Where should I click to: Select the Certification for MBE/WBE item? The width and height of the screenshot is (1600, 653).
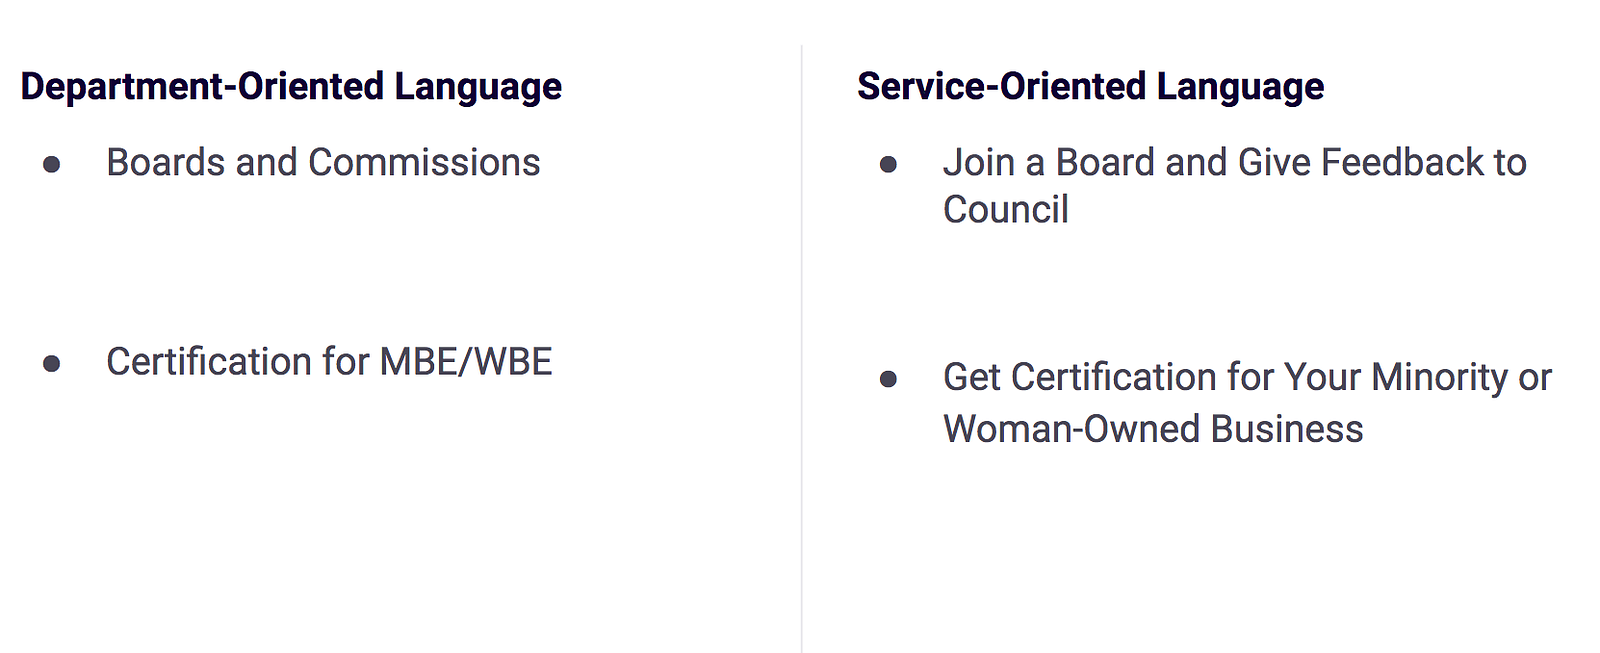click(329, 362)
